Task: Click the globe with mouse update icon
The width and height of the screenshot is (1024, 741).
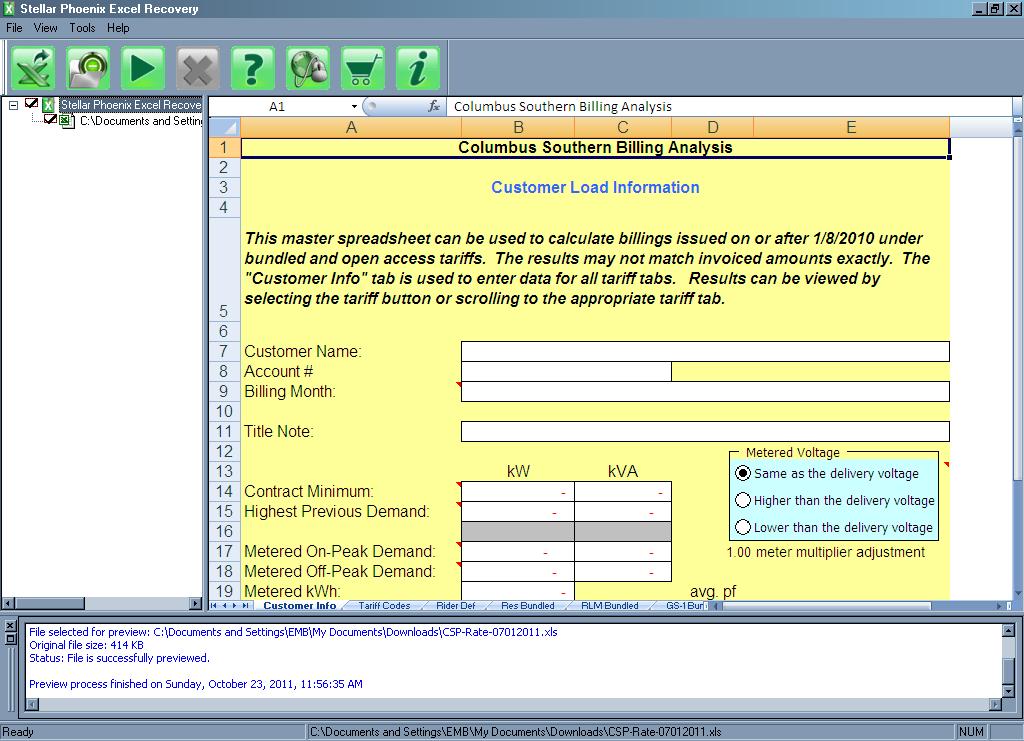Action: [x=308, y=68]
